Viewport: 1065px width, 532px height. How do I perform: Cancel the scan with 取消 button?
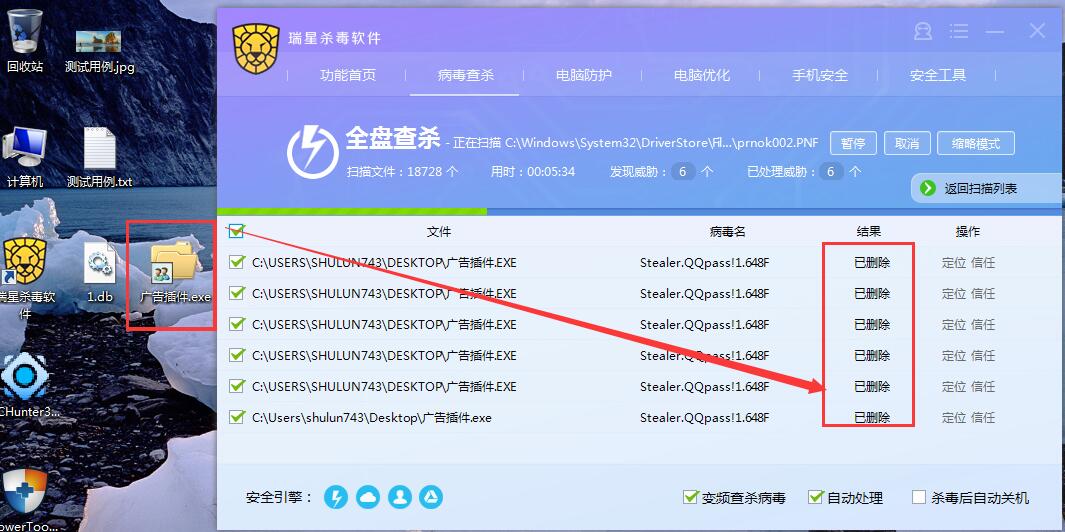coord(907,143)
